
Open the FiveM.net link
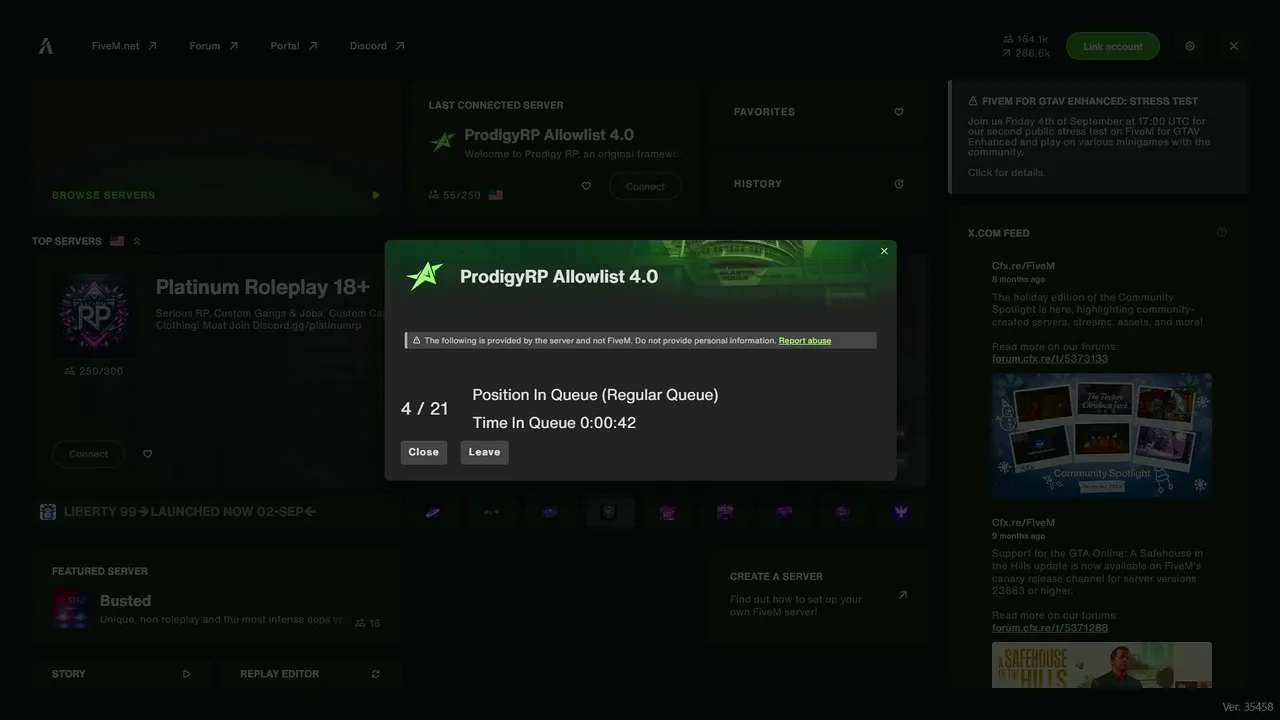124,46
